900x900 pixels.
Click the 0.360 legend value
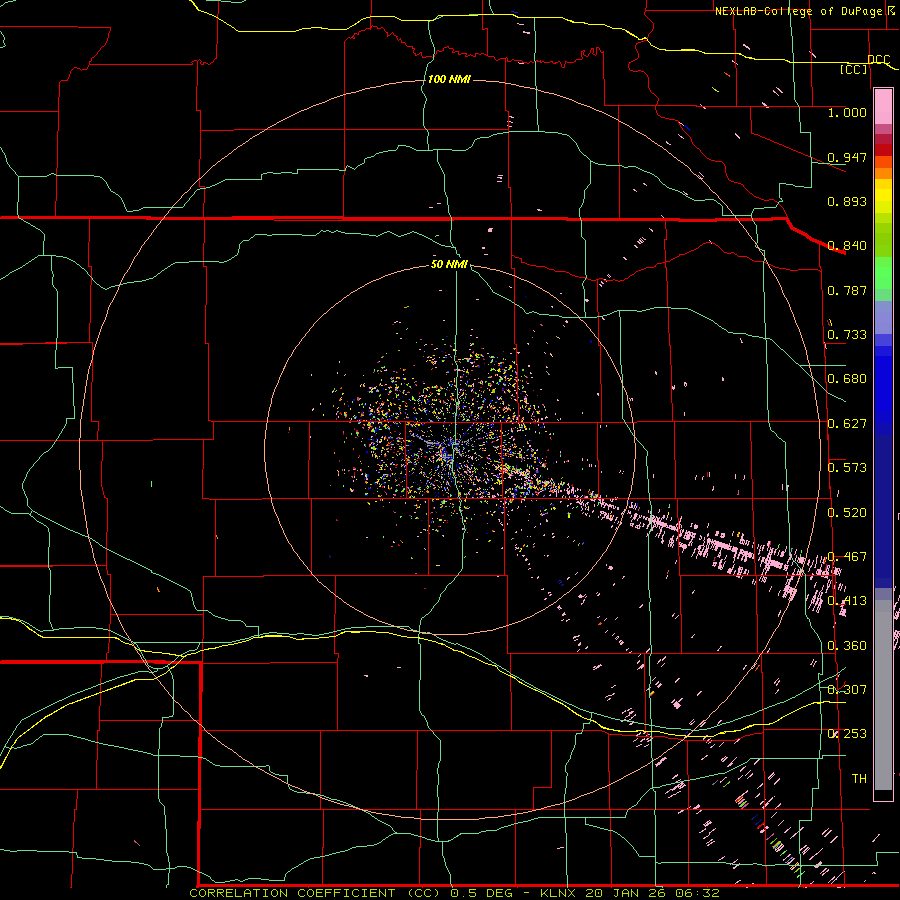click(847, 646)
